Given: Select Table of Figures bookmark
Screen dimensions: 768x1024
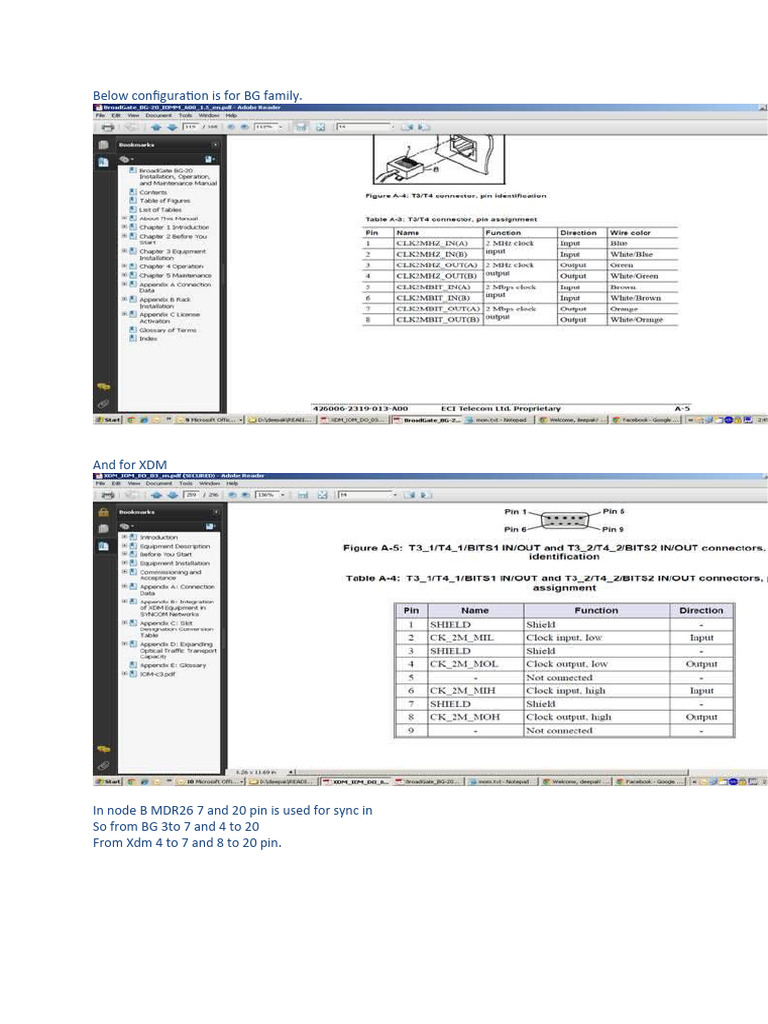Looking at the screenshot, I should [x=165, y=201].
